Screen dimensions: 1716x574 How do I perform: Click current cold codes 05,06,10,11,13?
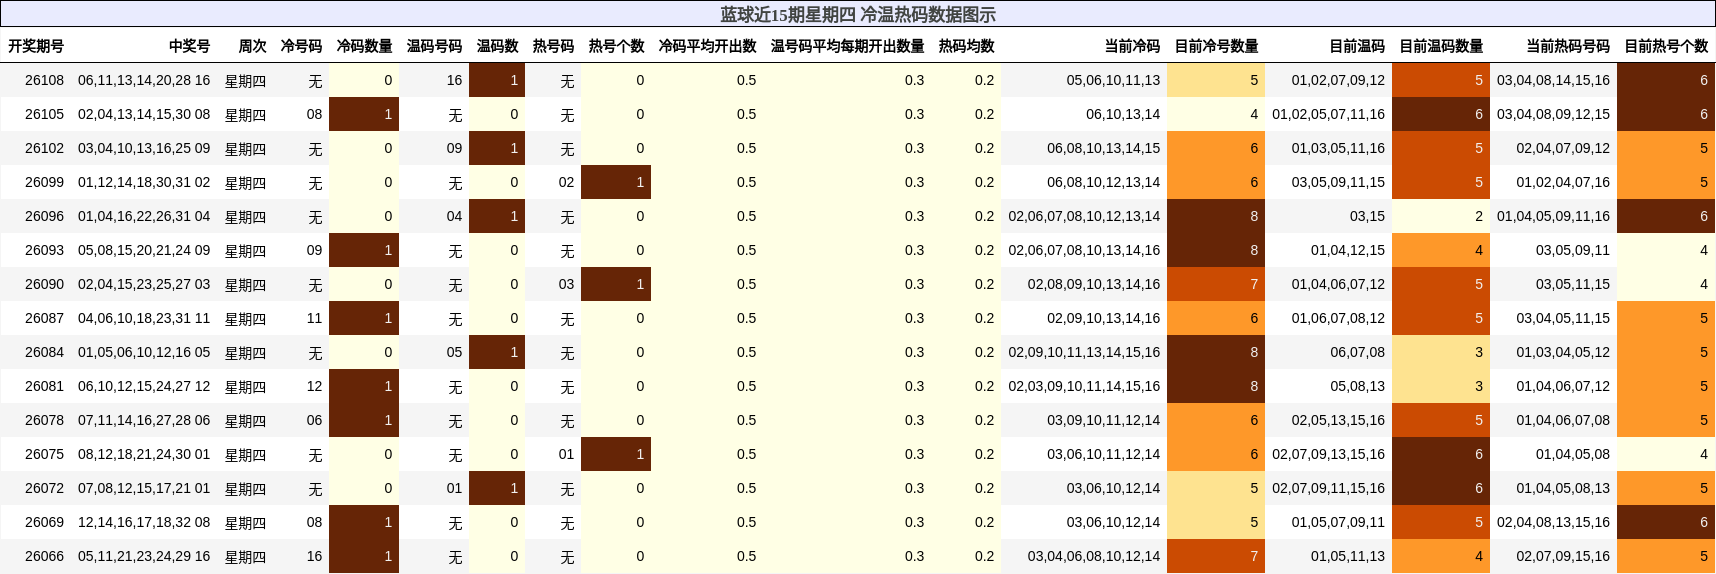(x=1113, y=80)
